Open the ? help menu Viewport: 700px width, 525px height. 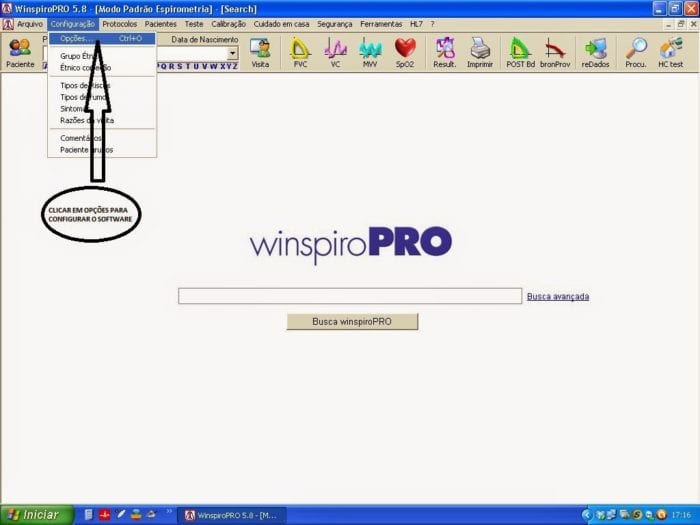click(432, 24)
